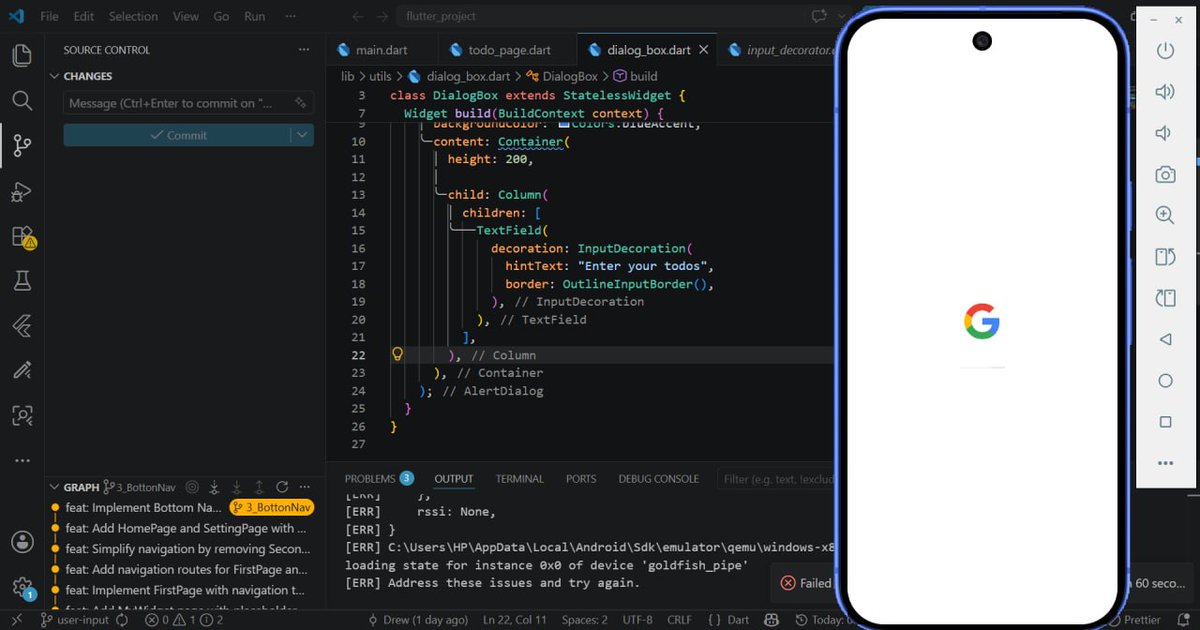Close the dialog_box.dart tab
This screenshot has height=630, width=1200.
pos(703,50)
